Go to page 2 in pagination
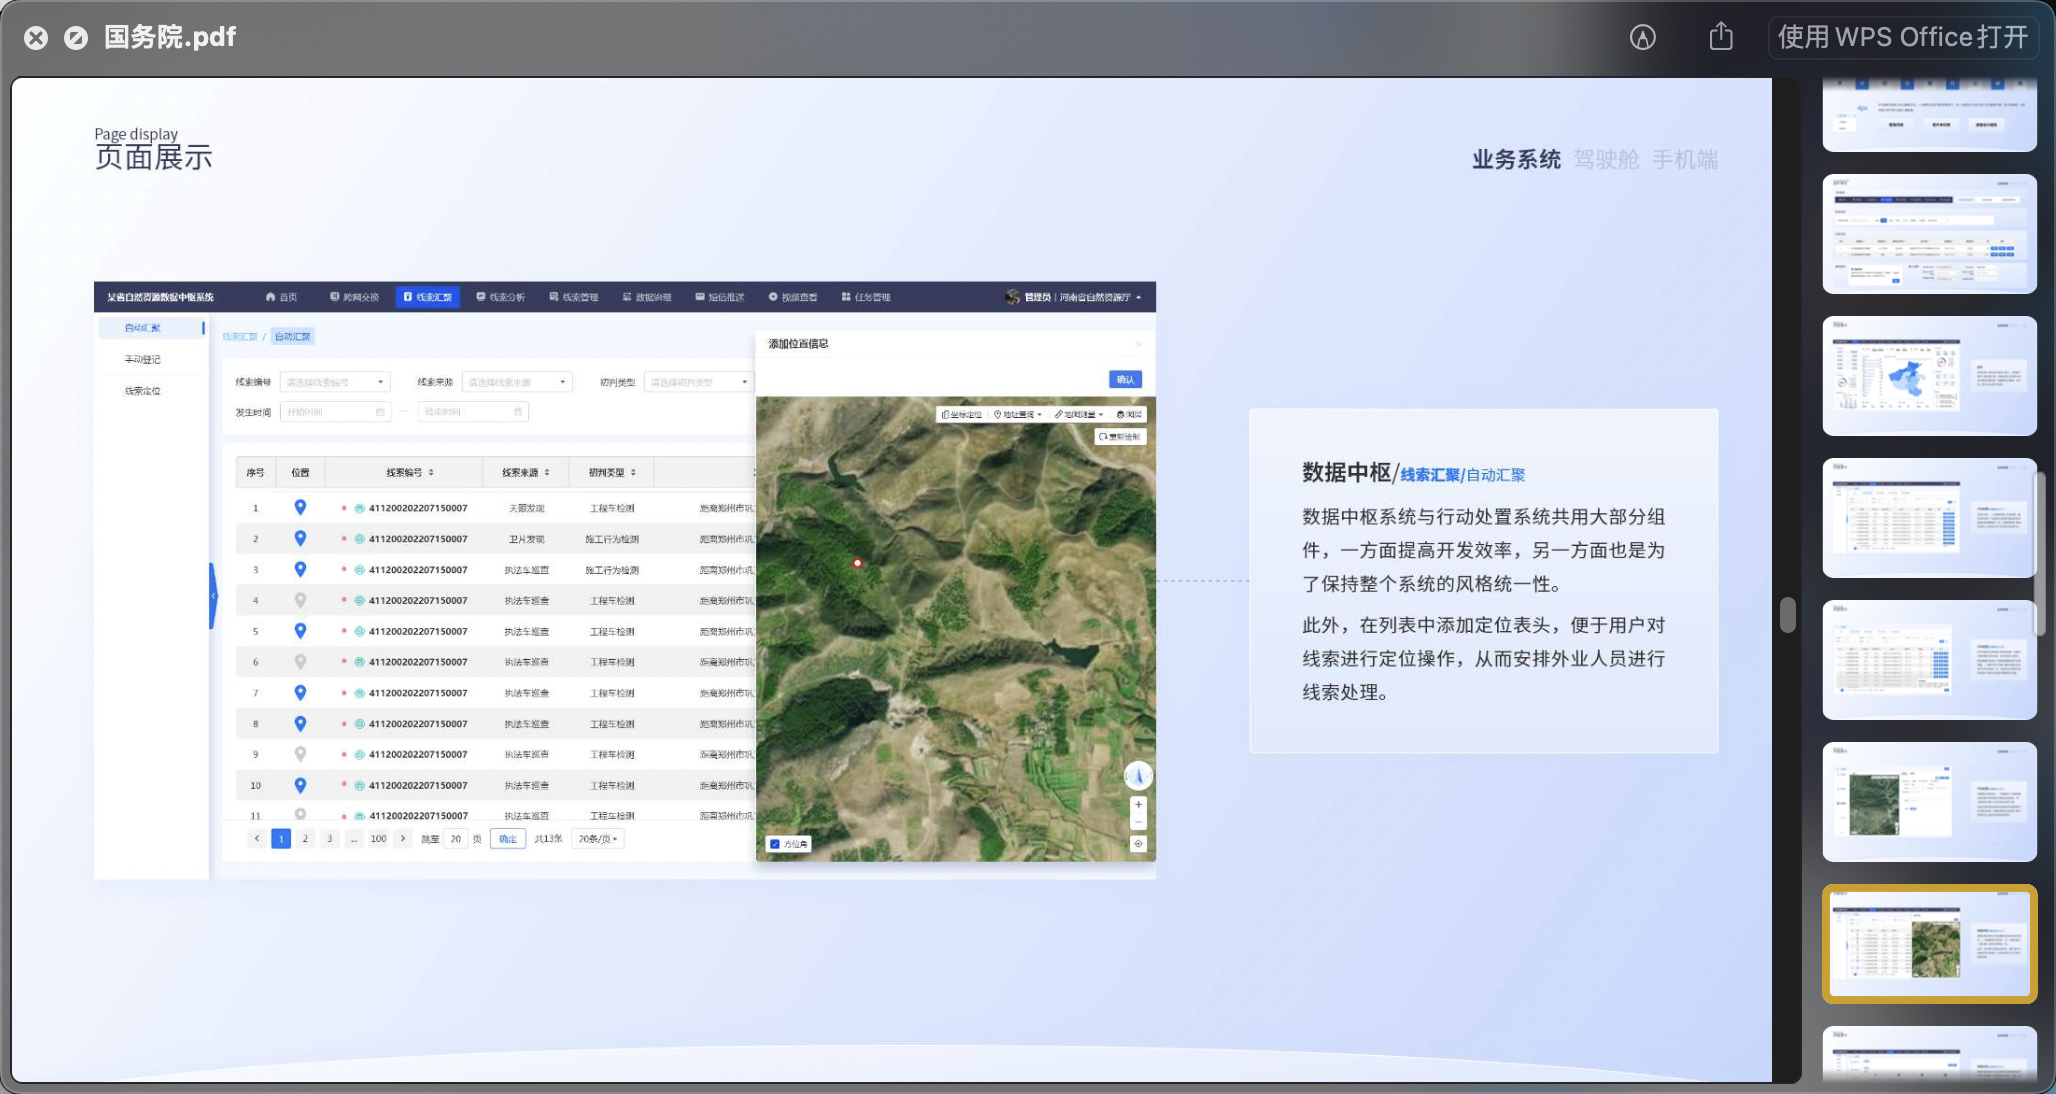The height and width of the screenshot is (1094, 2056). (305, 839)
